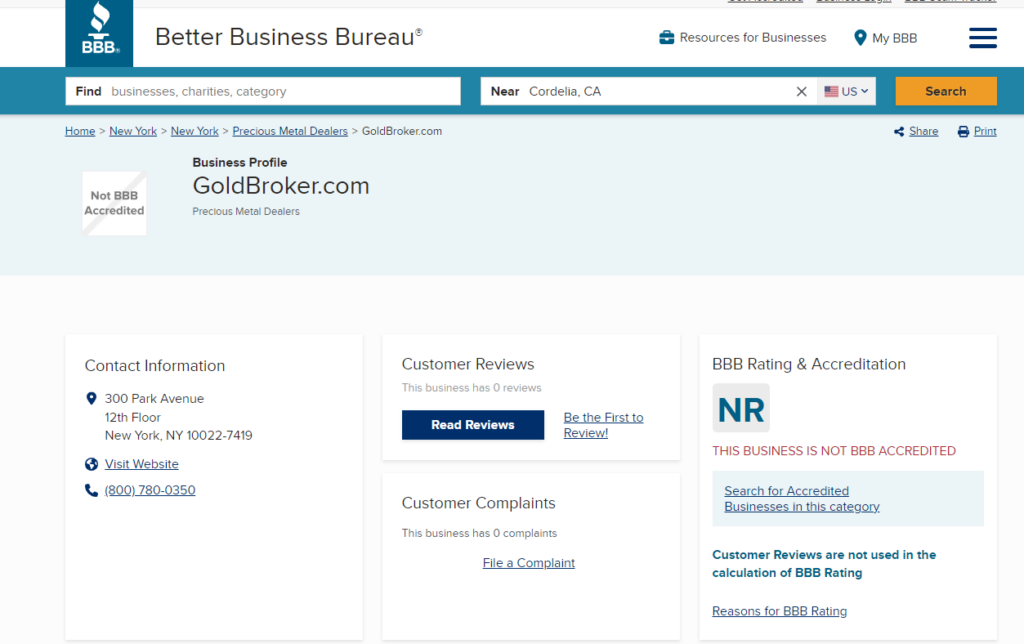
Task: Click the Better Business Bureau title text
Action: pos(289,37)
